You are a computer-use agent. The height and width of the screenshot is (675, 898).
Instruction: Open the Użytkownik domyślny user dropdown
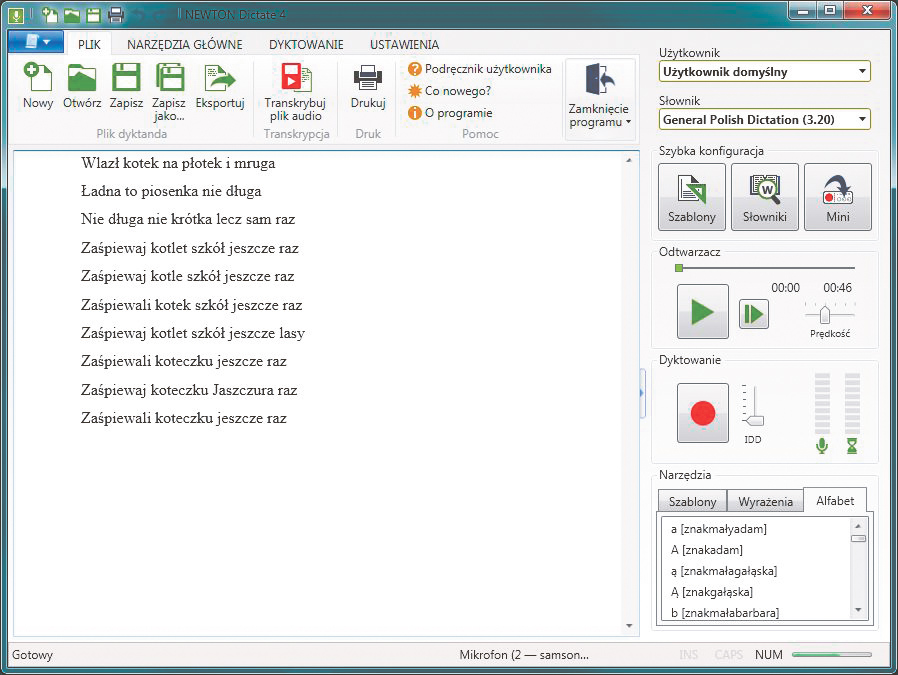click(763, 71)
